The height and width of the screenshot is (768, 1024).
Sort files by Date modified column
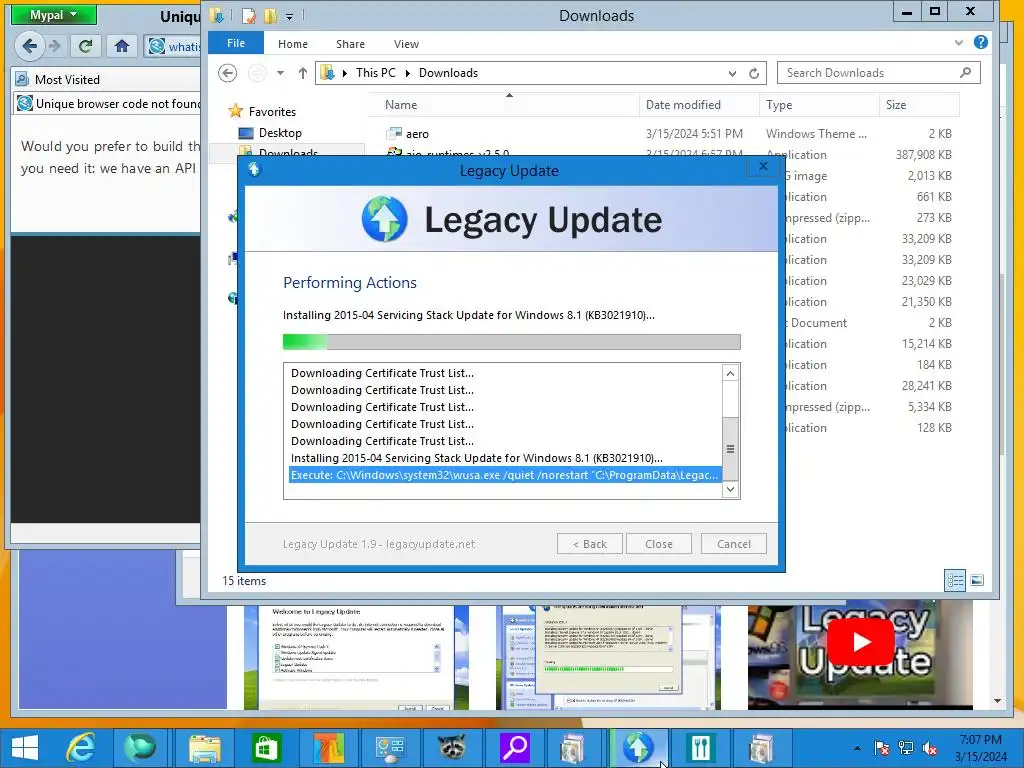tap(699, 104)
